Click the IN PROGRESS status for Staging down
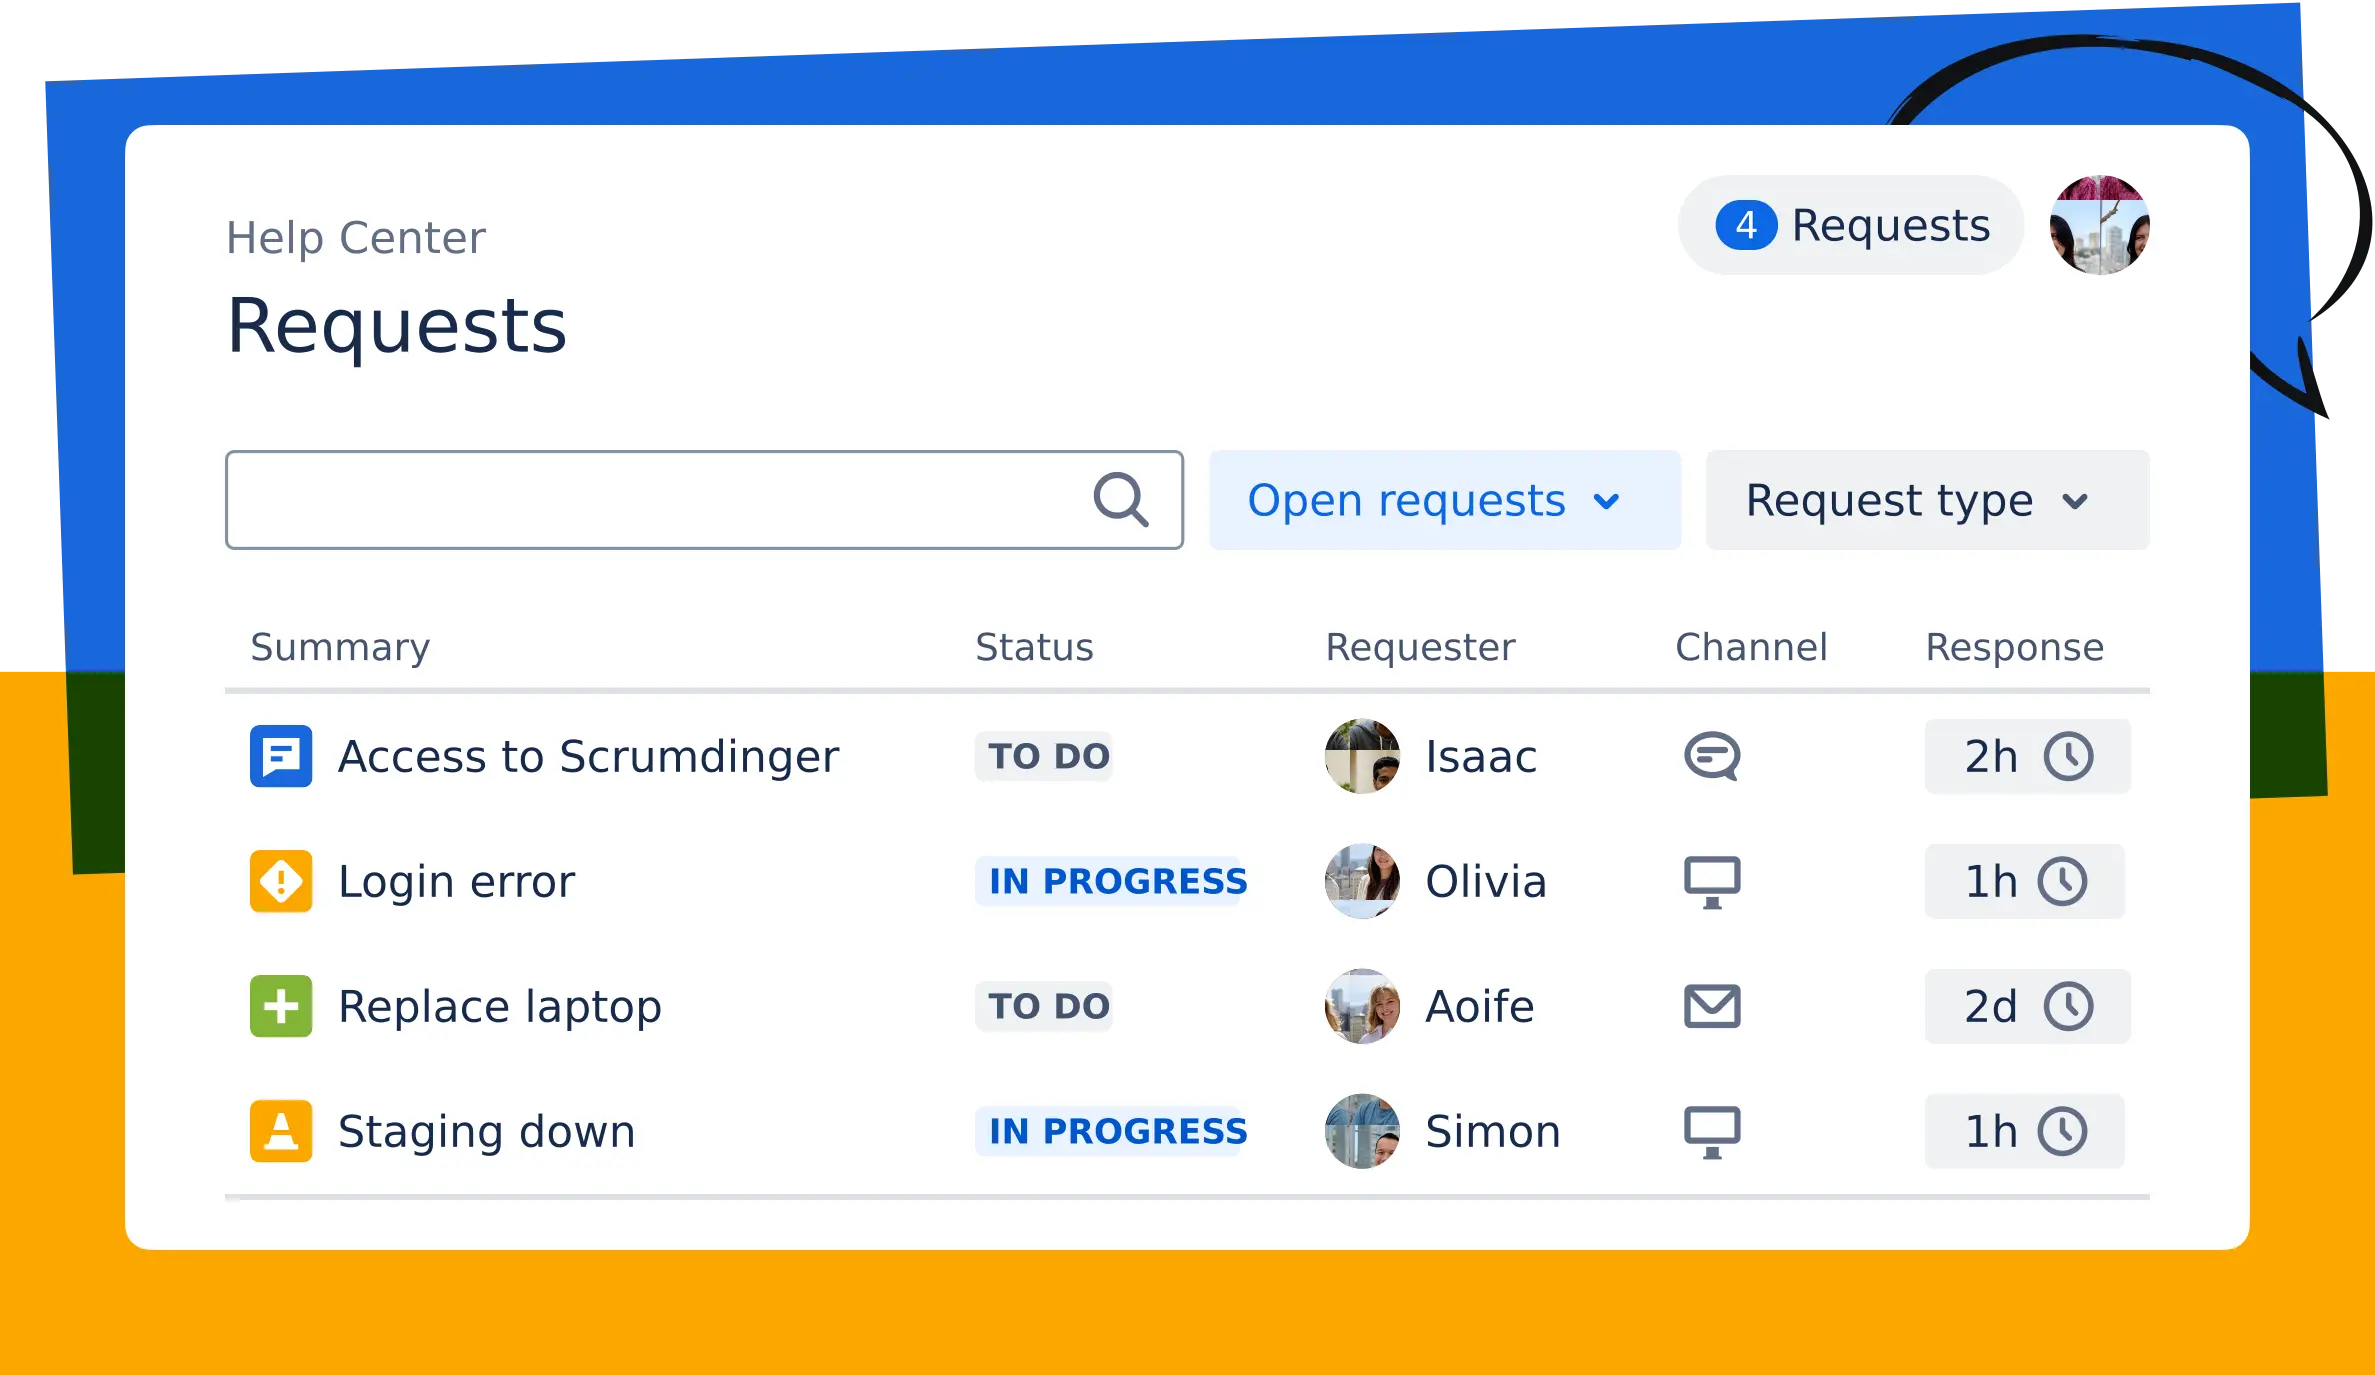Viewport: 2375px width, 1375px height. 1118,1131
